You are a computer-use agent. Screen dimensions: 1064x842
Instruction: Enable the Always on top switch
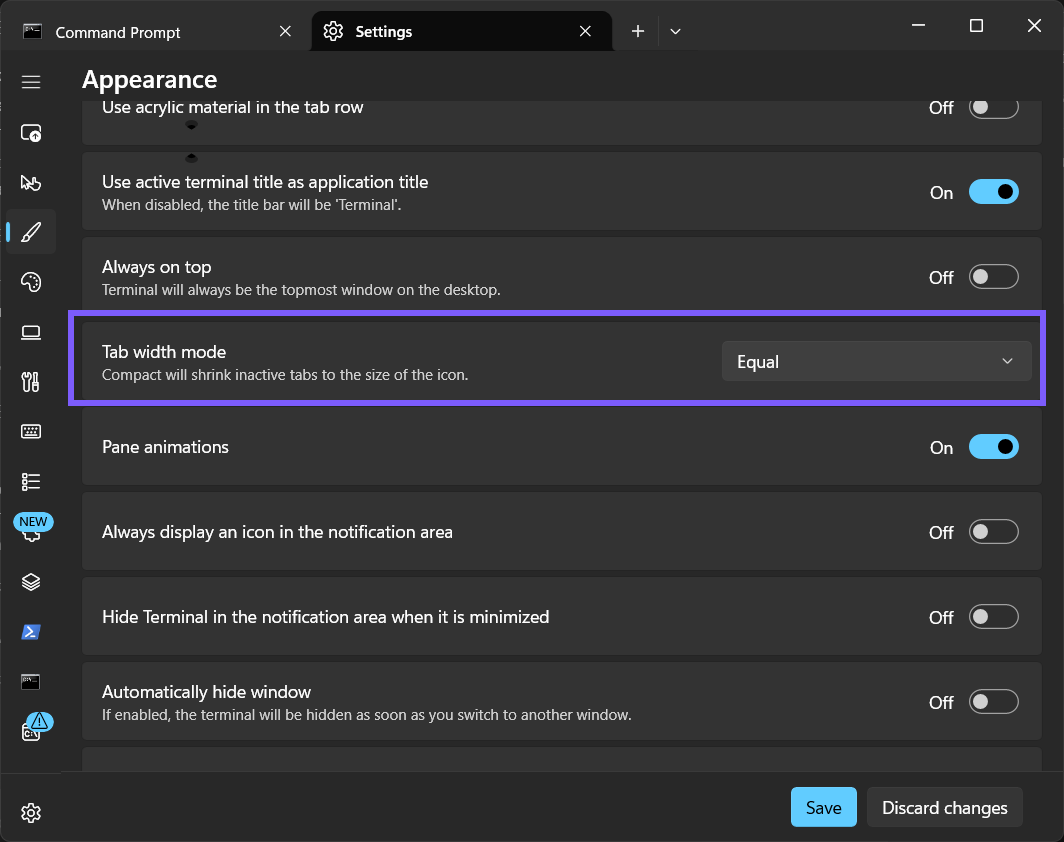pyautogui.click(x=993, y=277)
